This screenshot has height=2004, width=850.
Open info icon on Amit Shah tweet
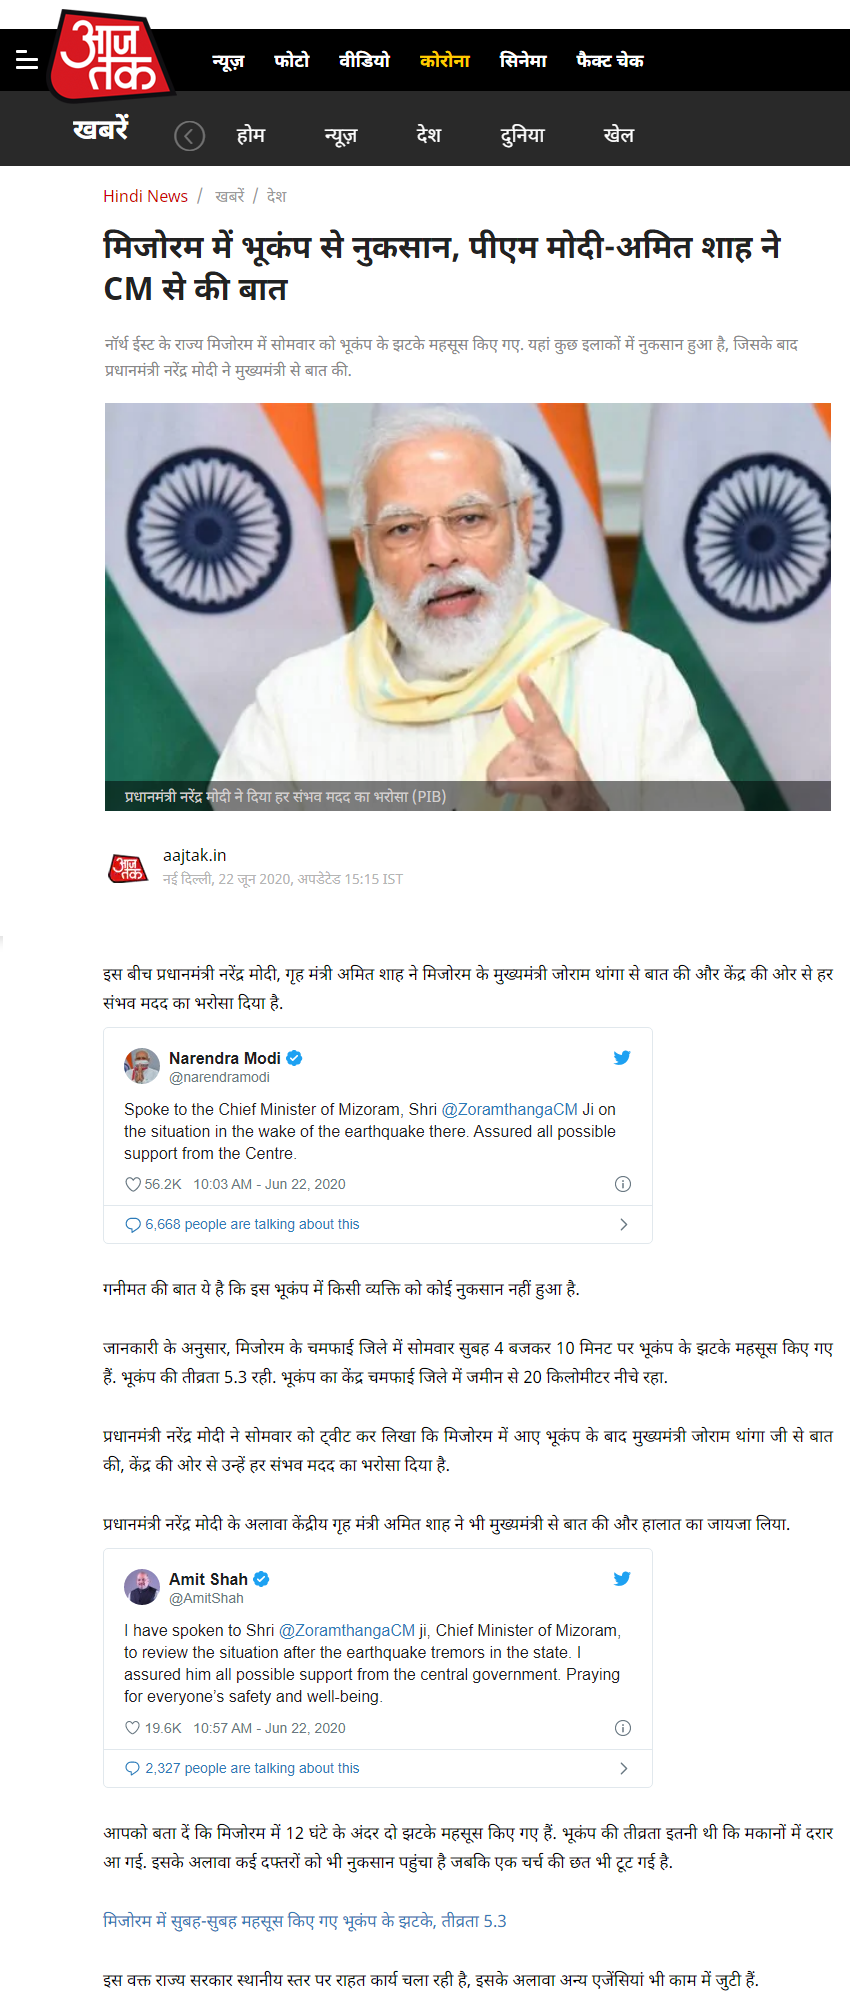pyautogui.click(x=622, y=1728)
